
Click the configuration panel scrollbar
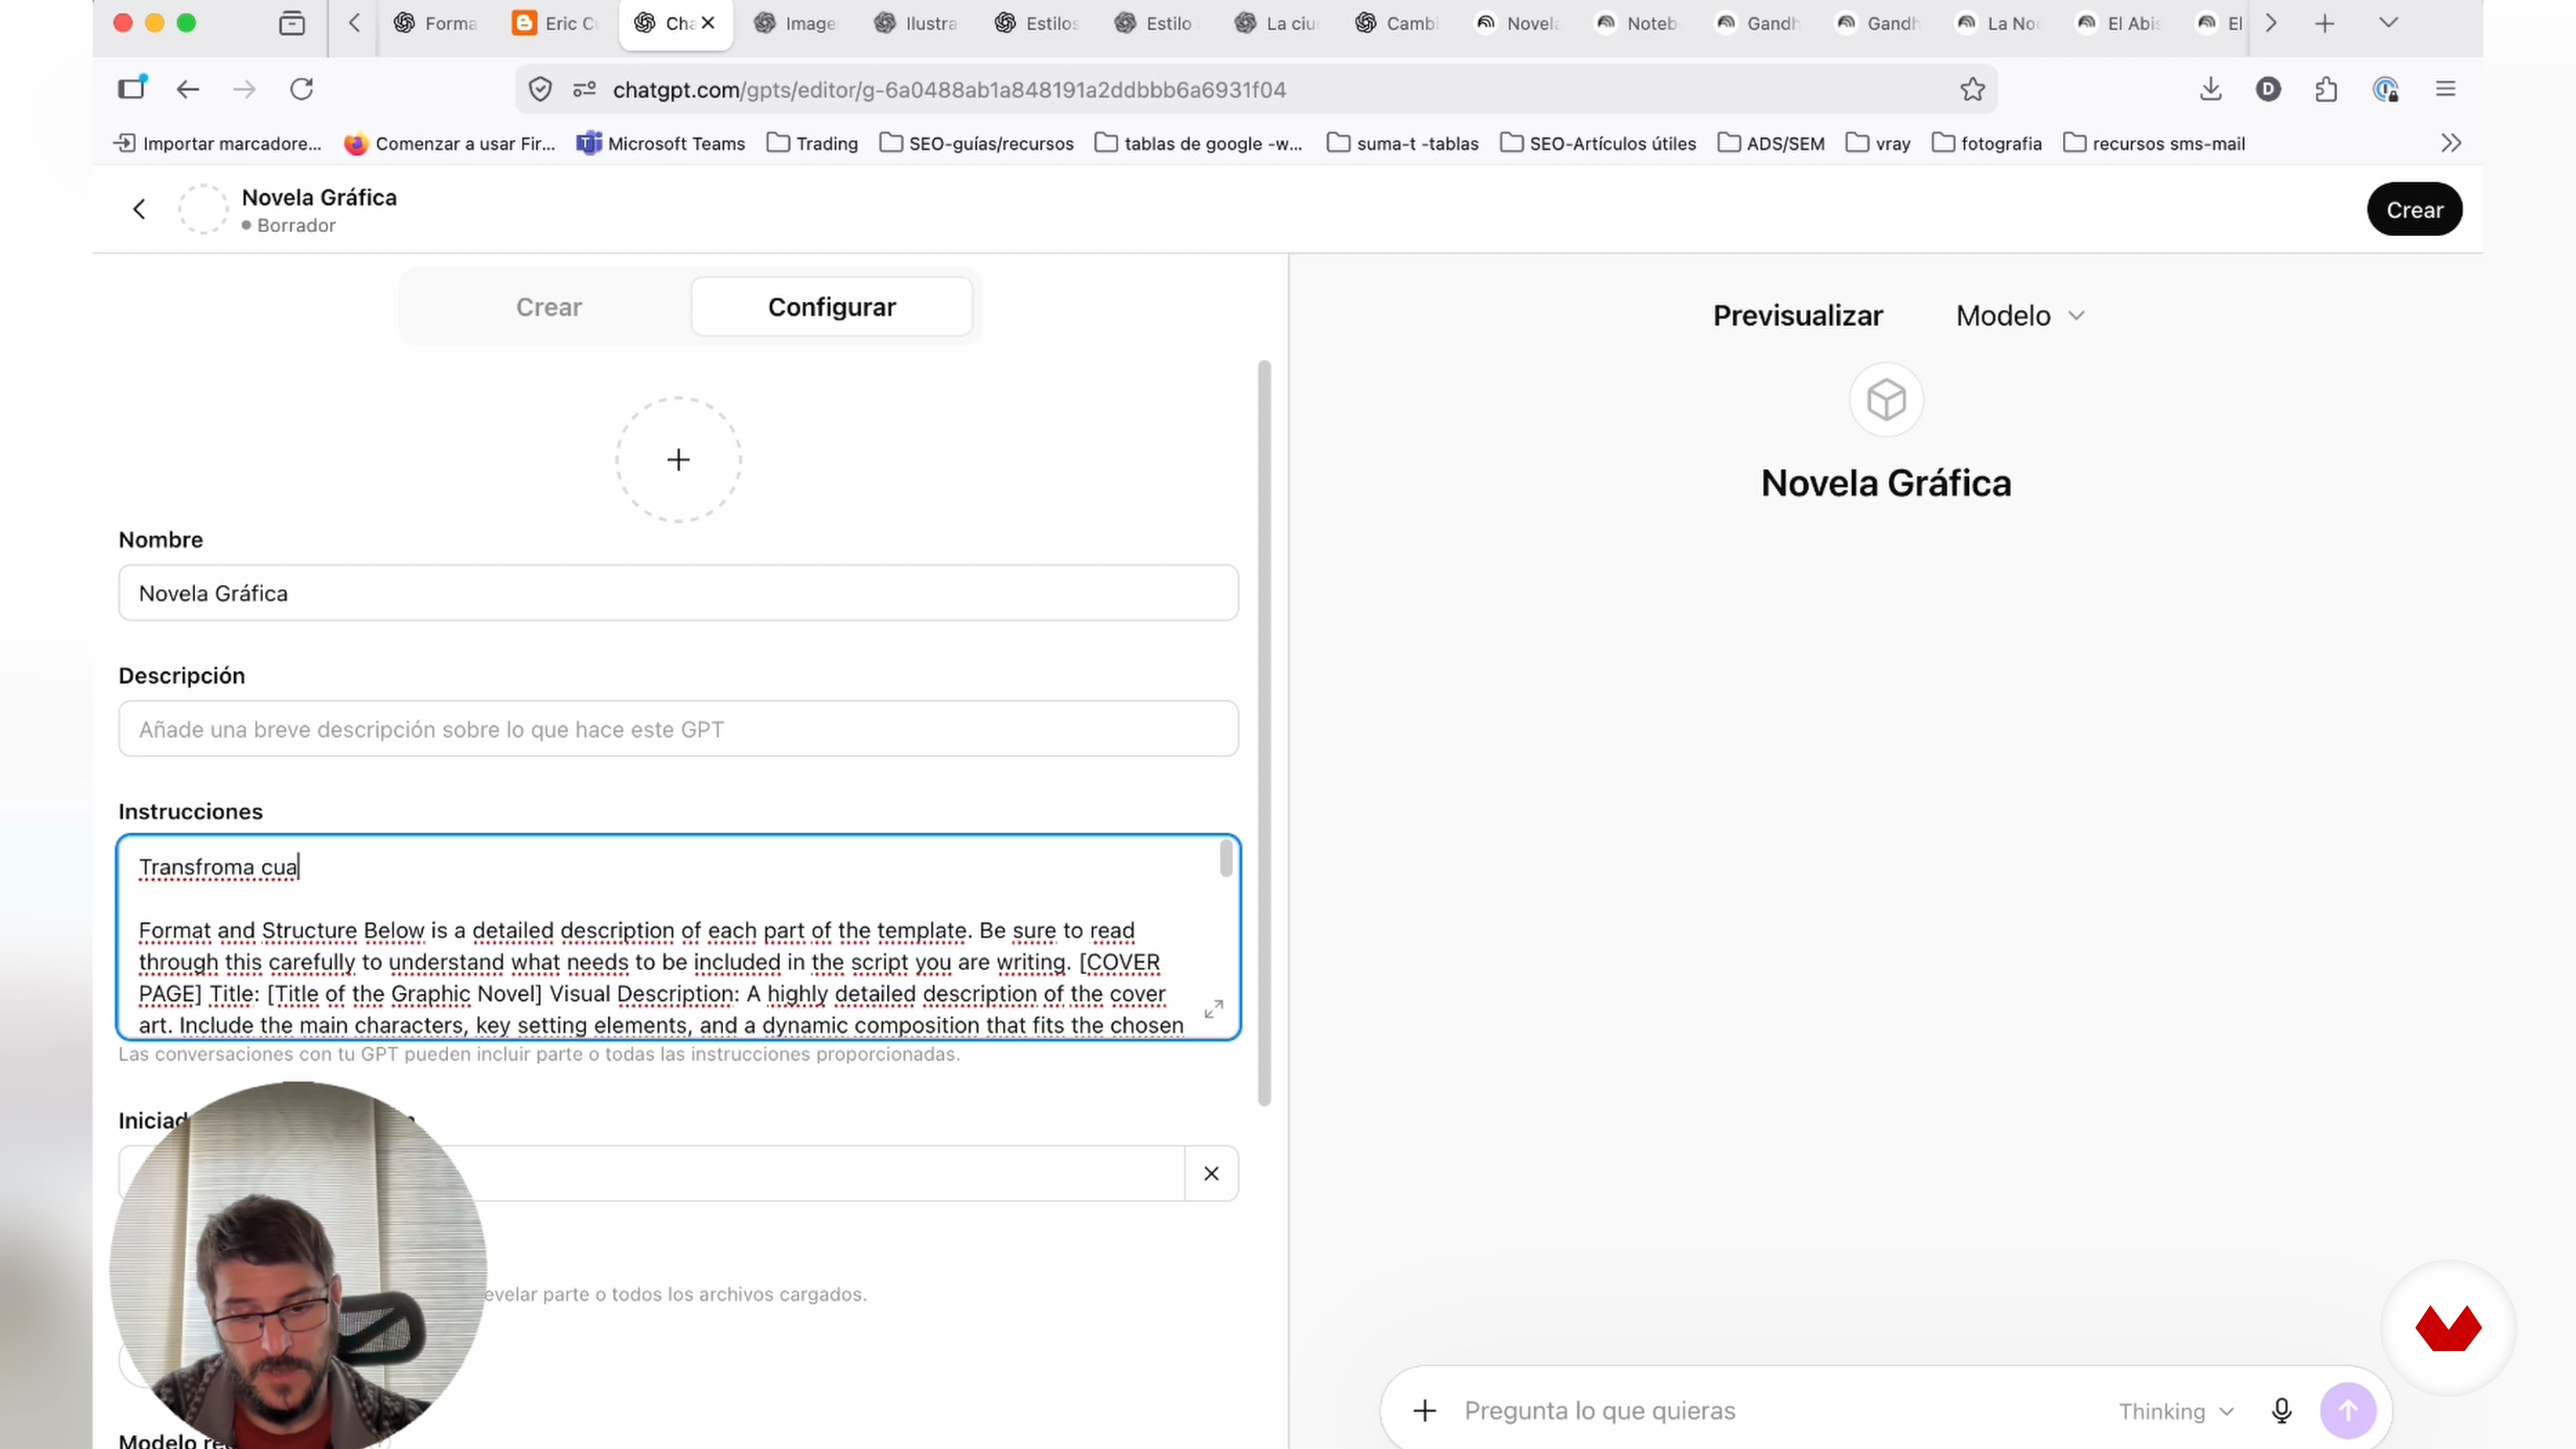(1264, 733)
